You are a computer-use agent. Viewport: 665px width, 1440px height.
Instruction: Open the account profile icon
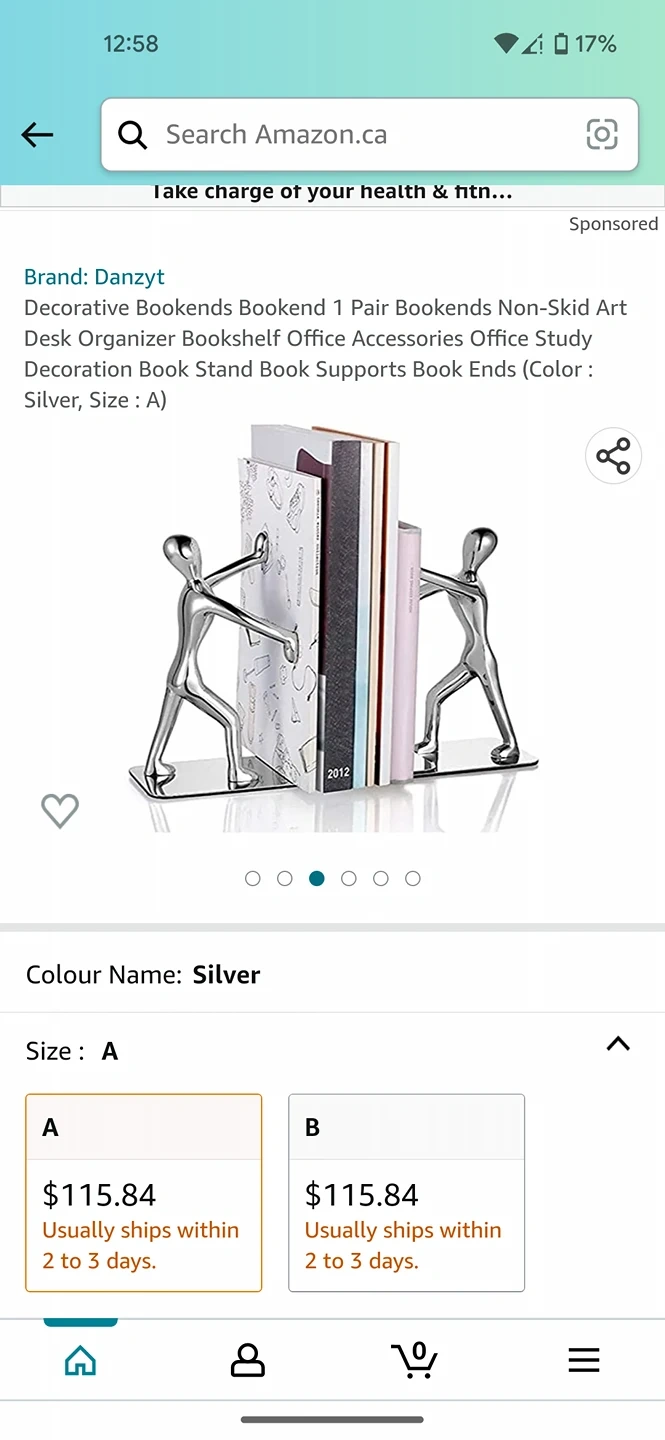247,1360
